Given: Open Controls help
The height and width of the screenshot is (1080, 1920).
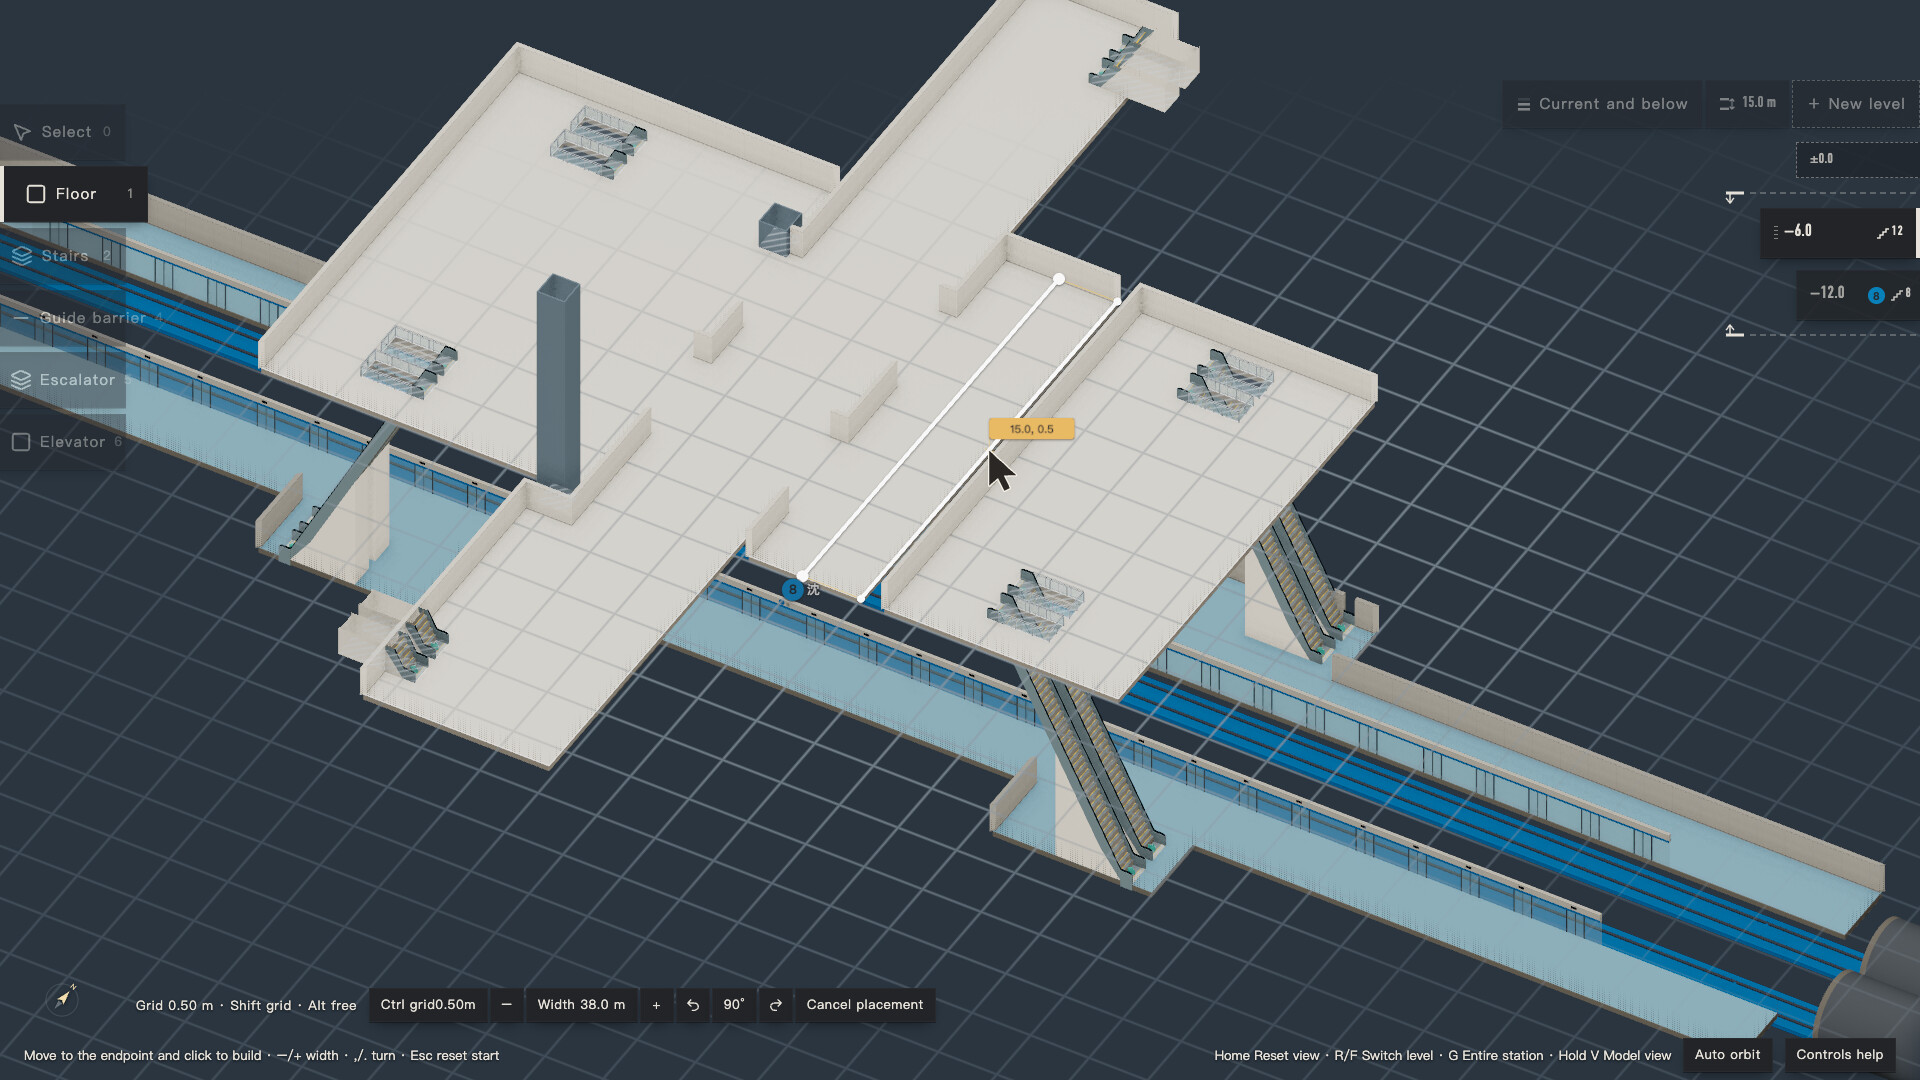Looking at the screenshot, I should pyautogui.click(x=1839, y=1055).
